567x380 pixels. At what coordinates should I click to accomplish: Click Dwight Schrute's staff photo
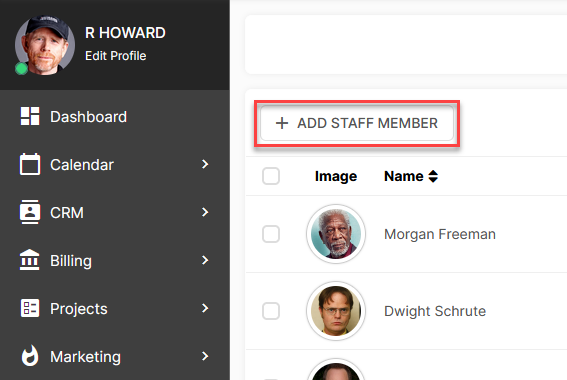(336, 311)
